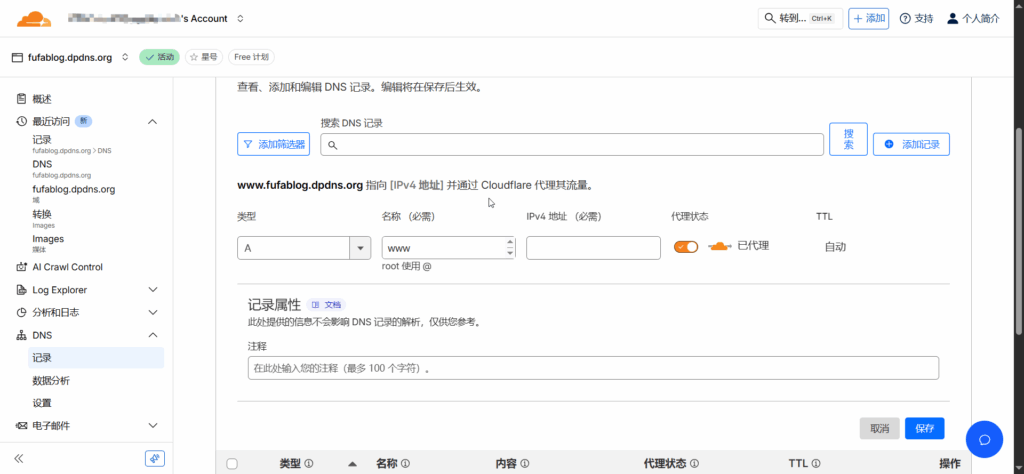
Task: Toggle the proxy status switch
Action: tap(686, 246)
